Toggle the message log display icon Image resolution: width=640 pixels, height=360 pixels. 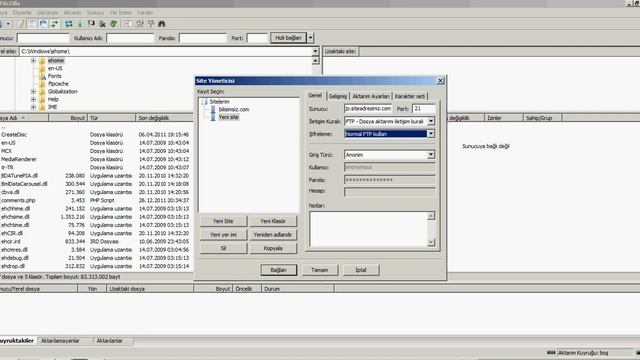21,24
